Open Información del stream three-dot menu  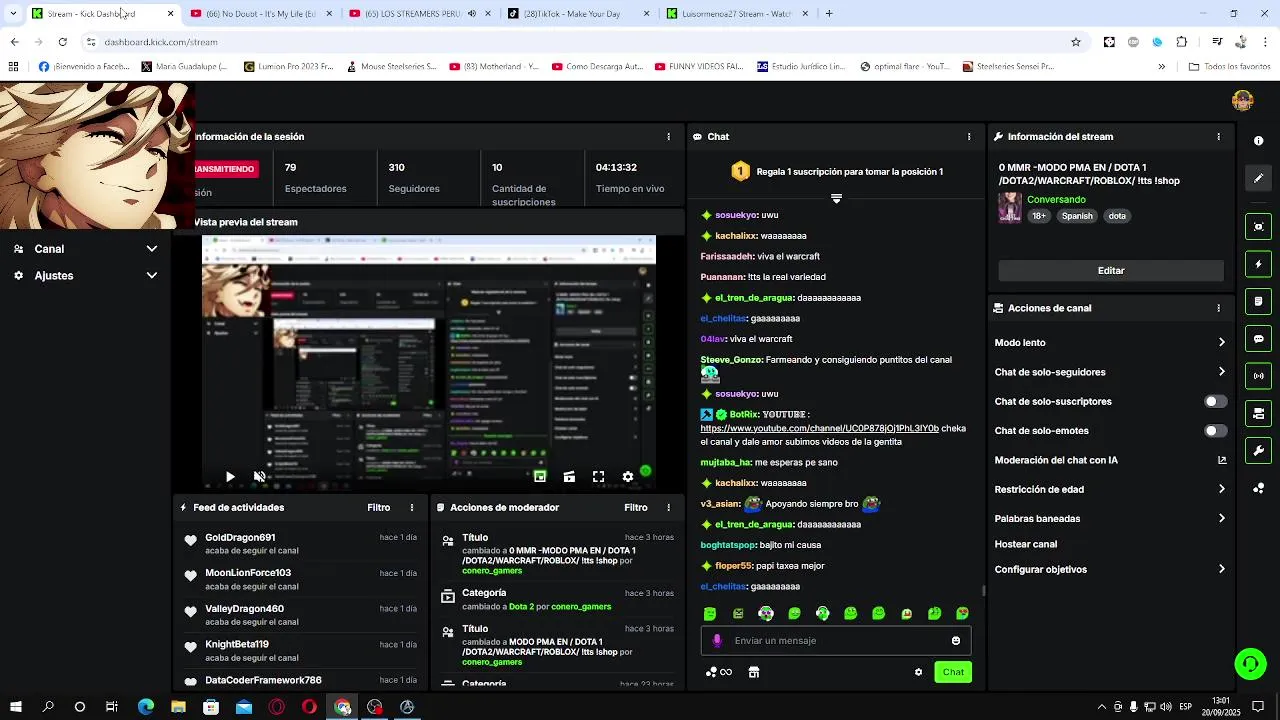(x=1218, y=137)
